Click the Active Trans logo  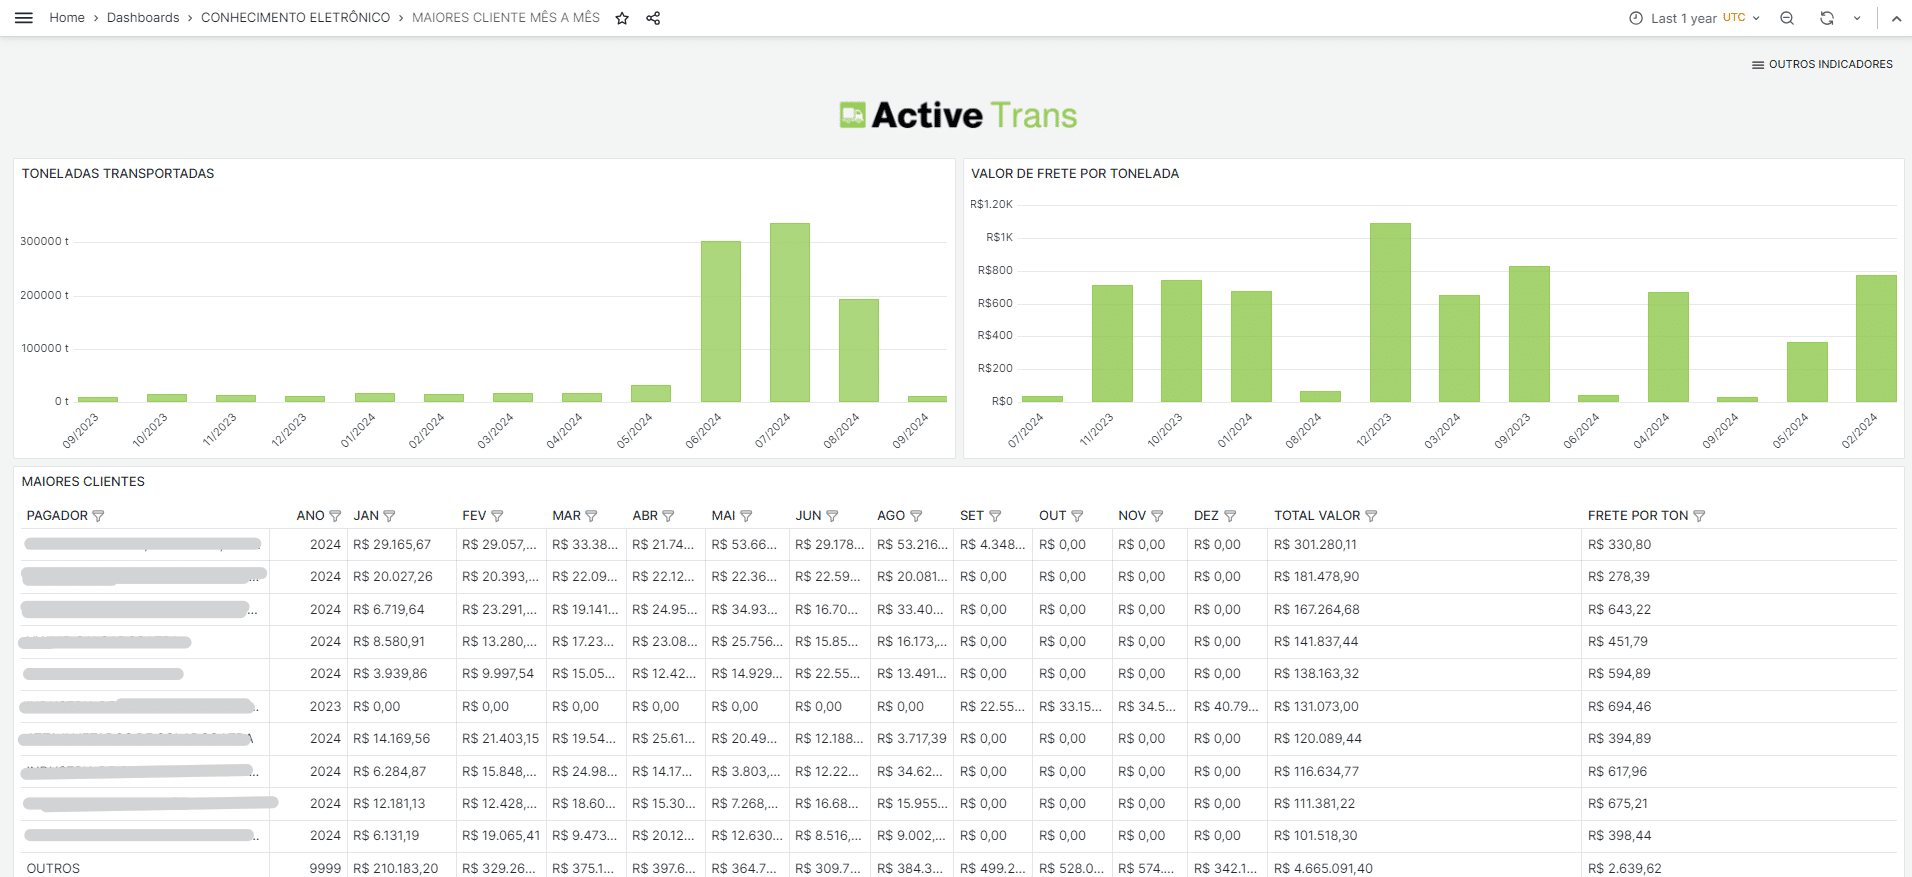[x=958, y=115]
